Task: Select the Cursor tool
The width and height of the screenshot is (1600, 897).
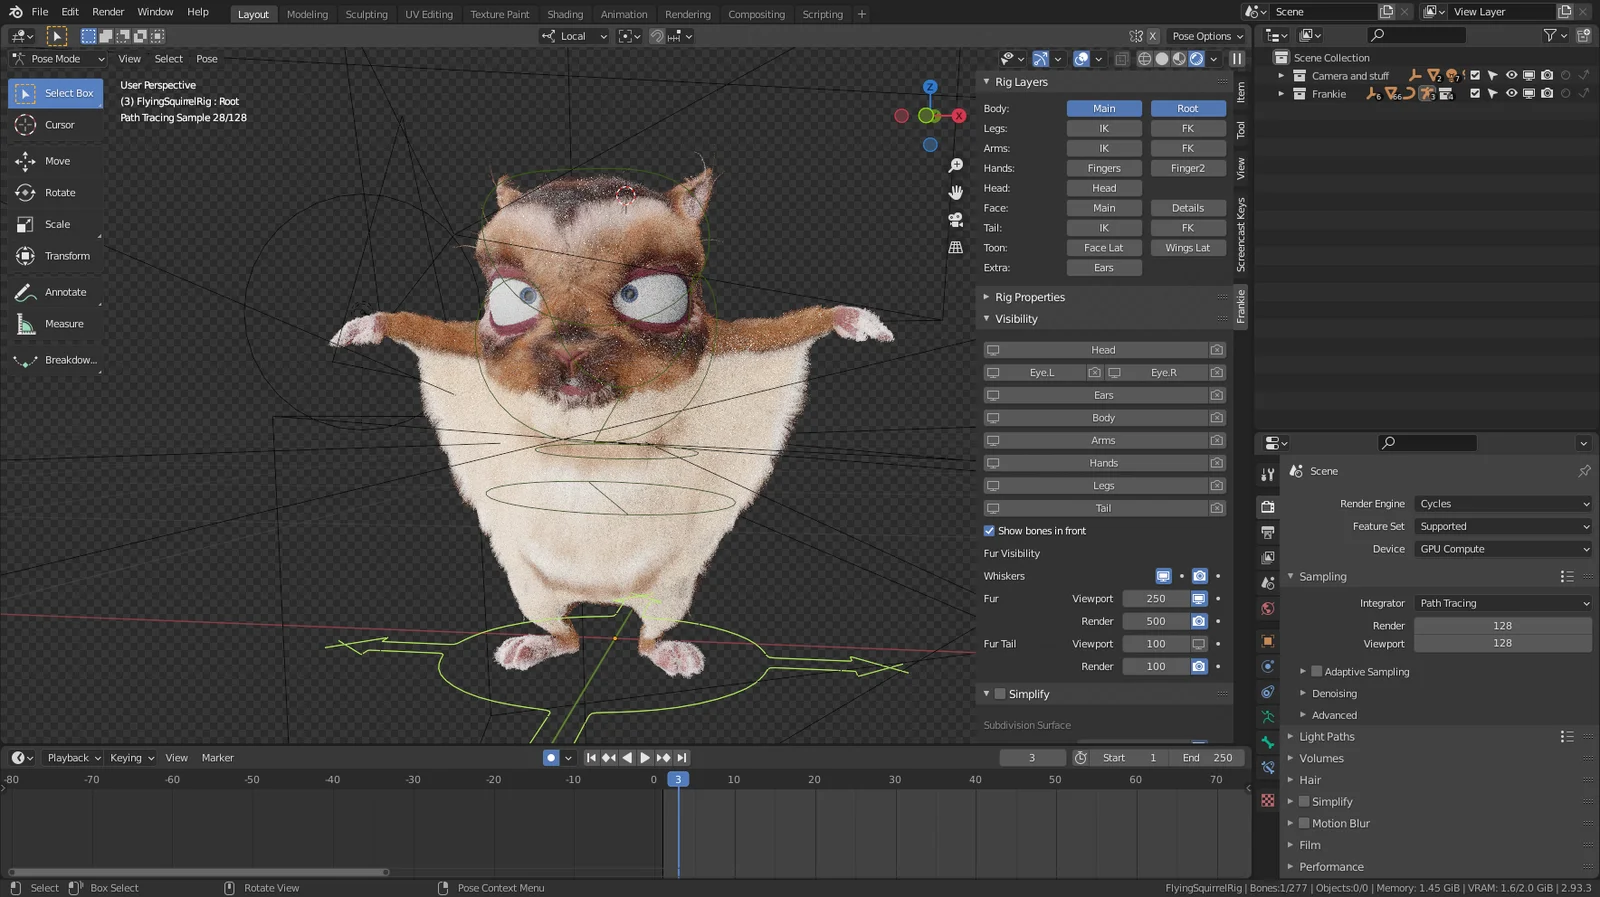Action: (55, 125)
